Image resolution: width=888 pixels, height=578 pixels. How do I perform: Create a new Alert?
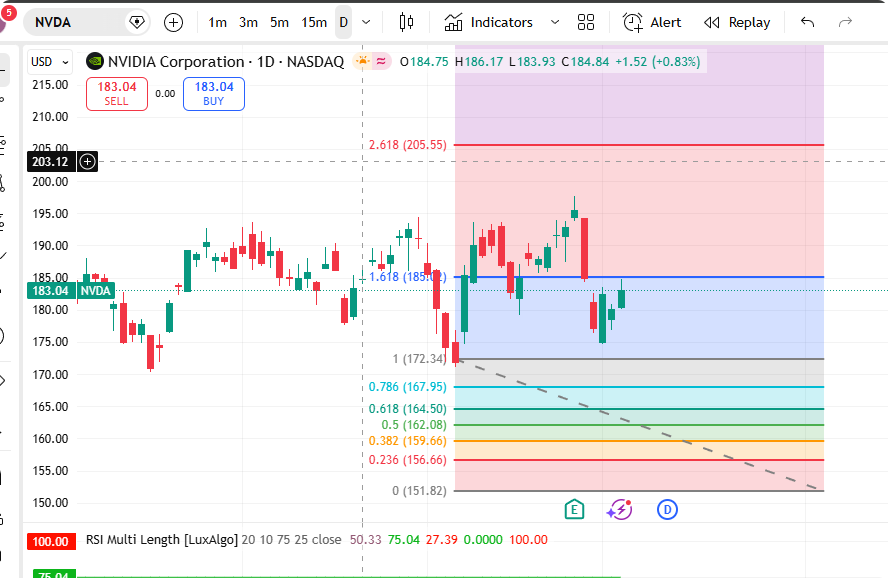click(652, 23)
